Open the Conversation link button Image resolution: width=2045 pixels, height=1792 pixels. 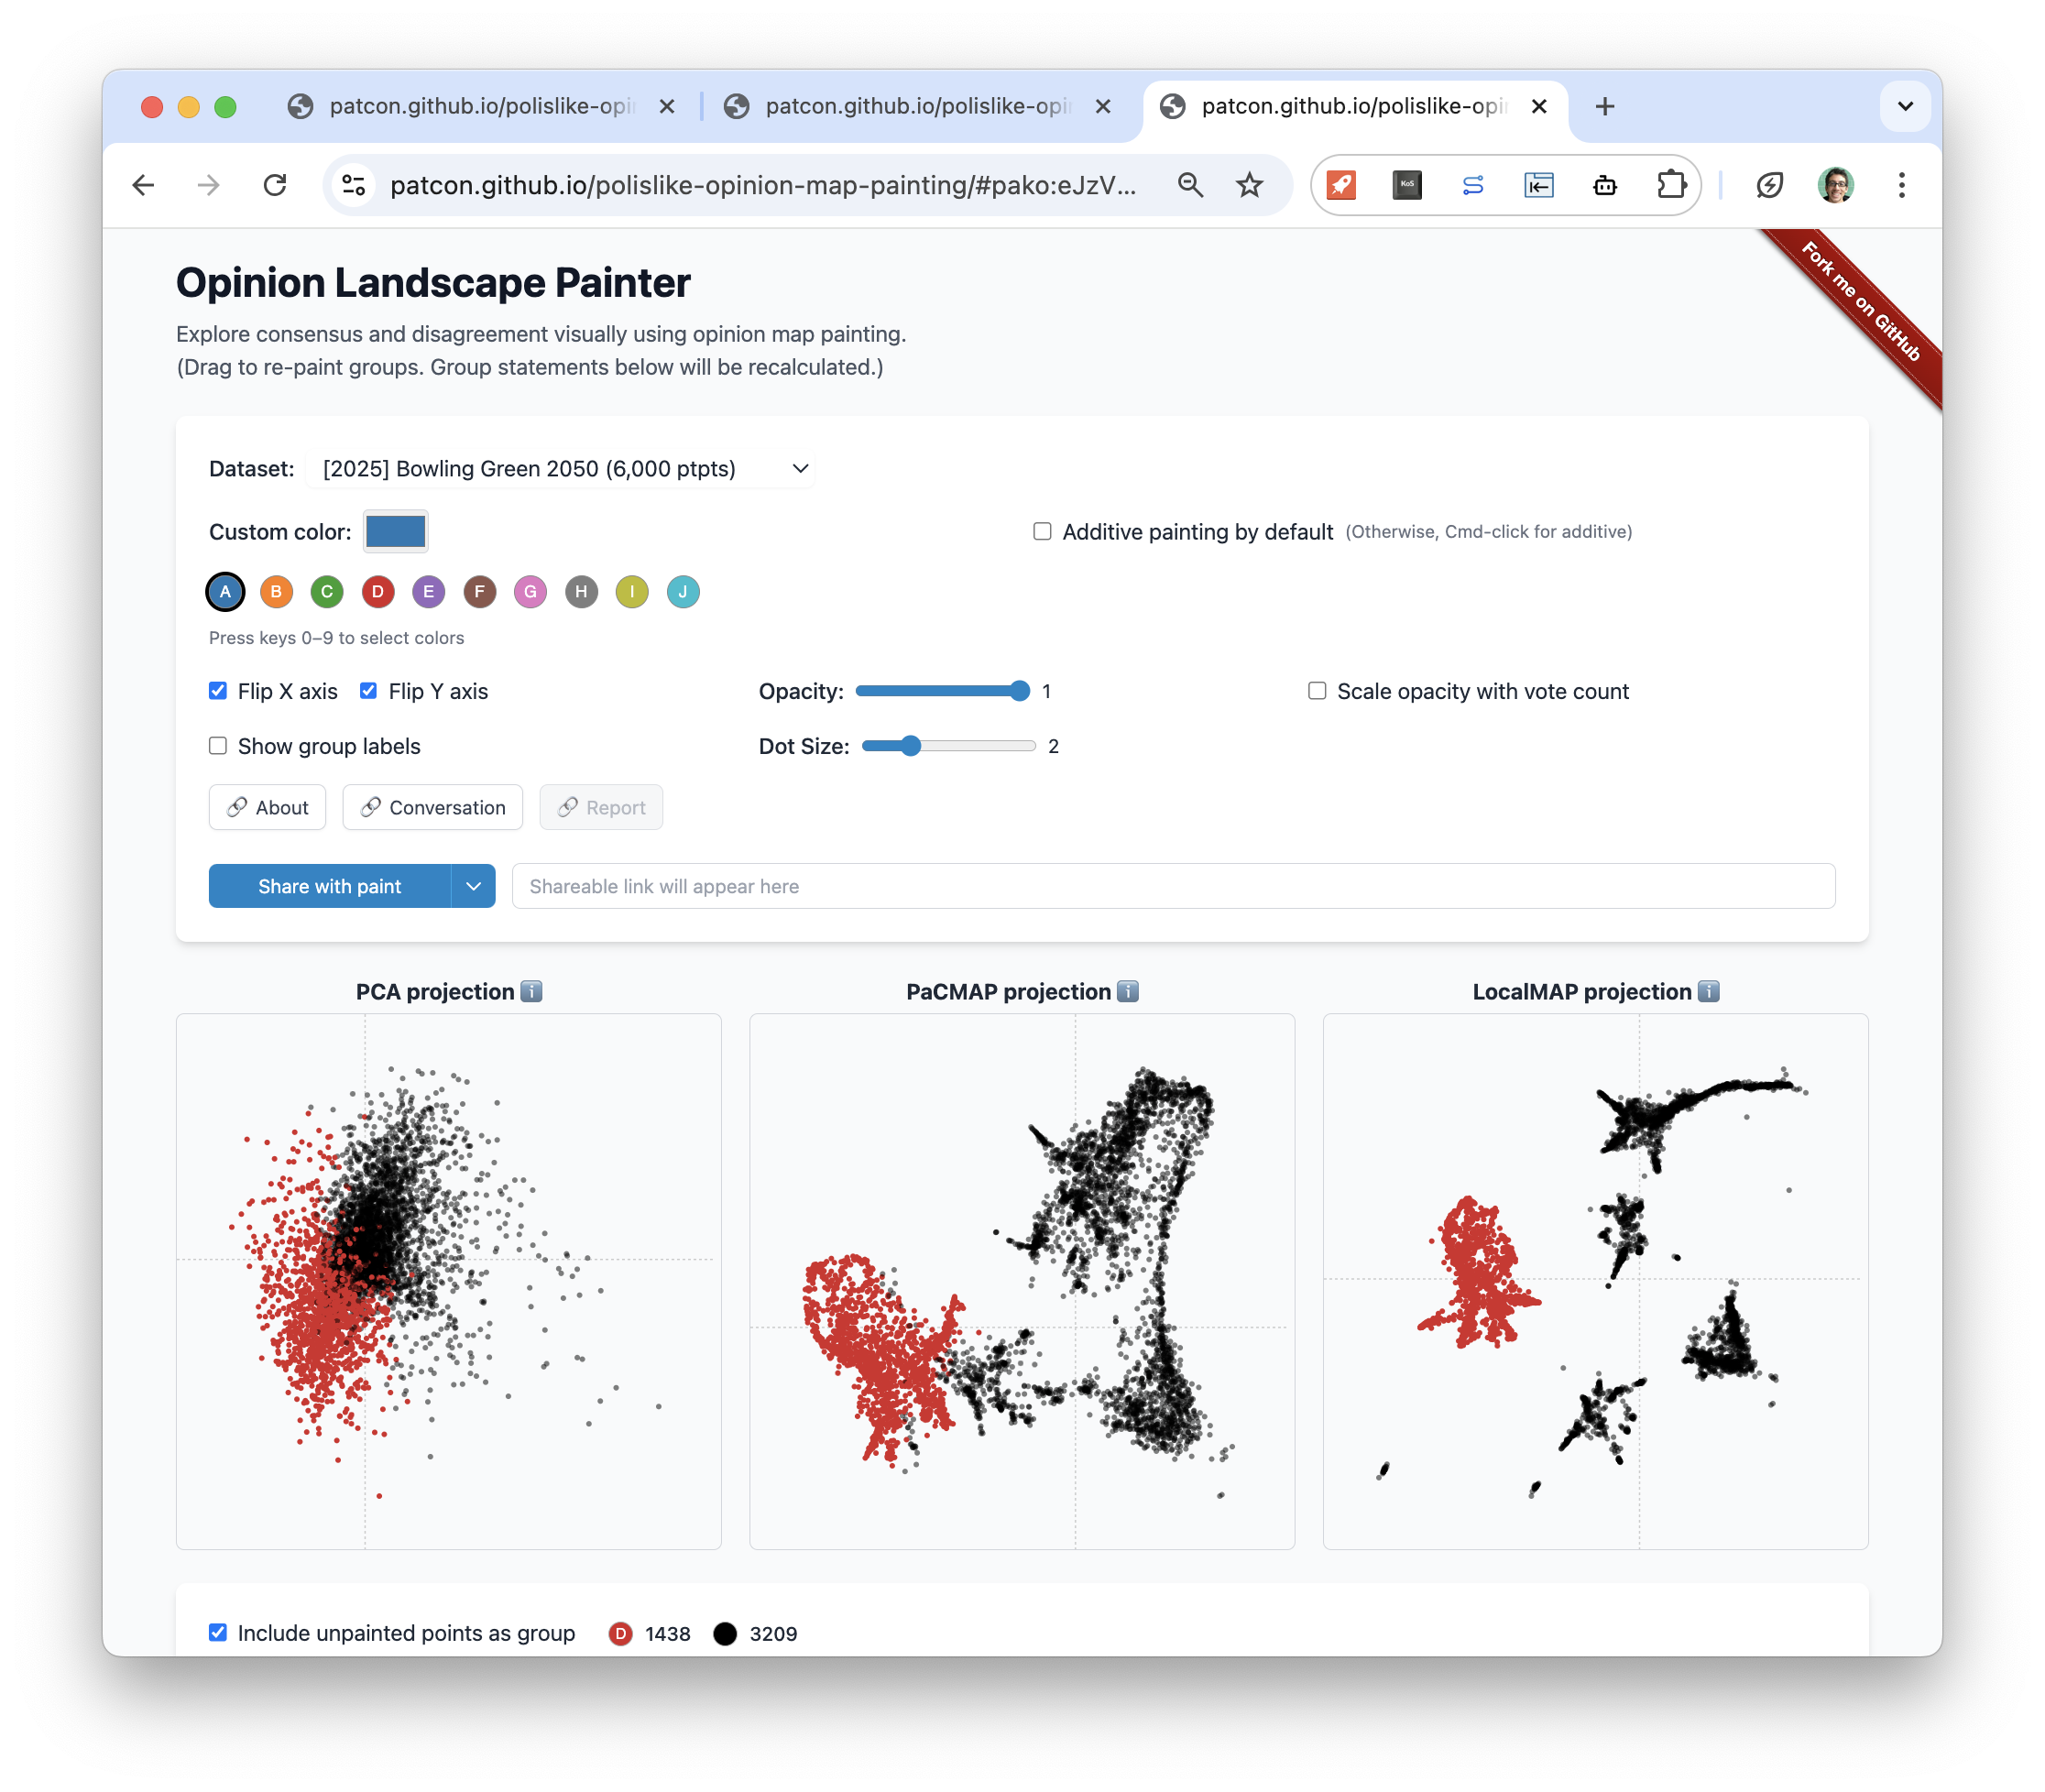coord(432,807)
